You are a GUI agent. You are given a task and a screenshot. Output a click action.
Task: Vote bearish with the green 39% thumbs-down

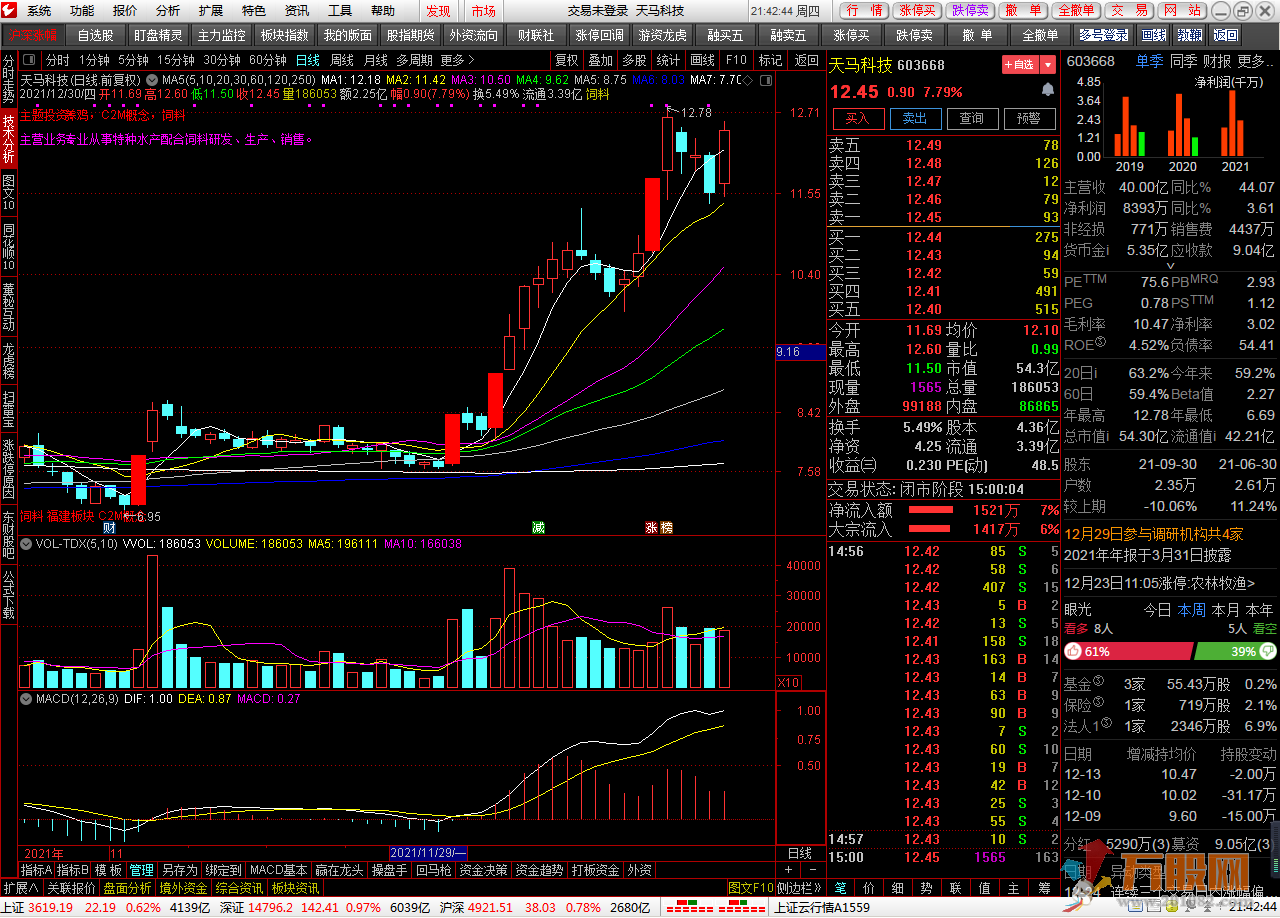coord(1235,651)
